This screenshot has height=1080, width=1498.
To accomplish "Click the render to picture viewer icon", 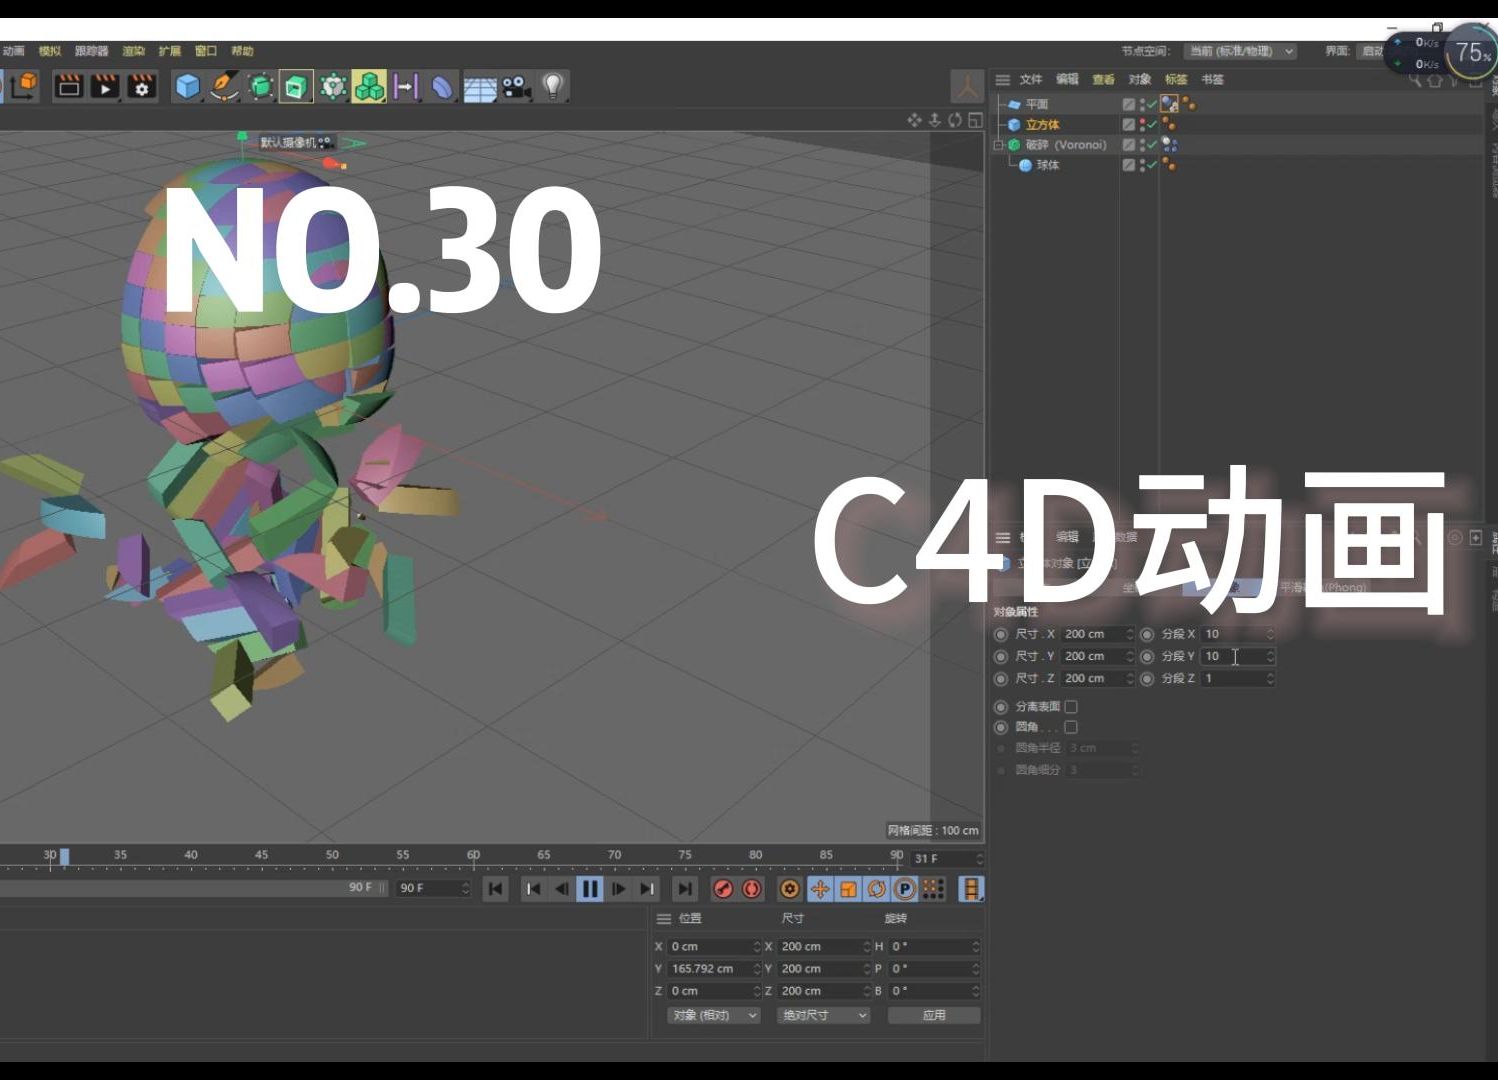I will coord(105,87).
